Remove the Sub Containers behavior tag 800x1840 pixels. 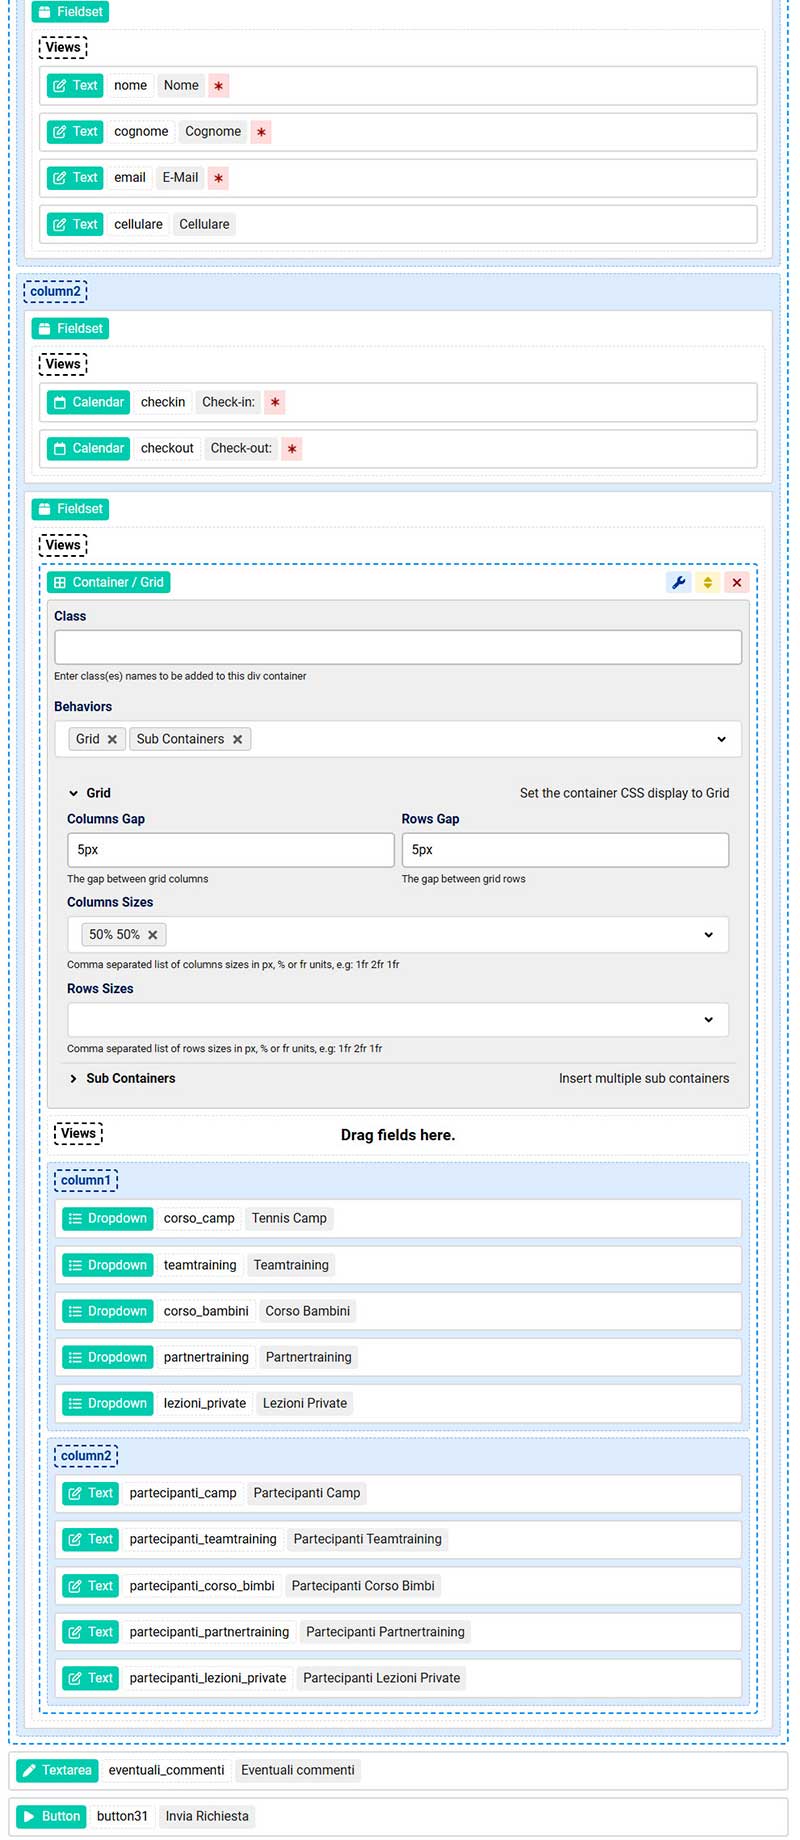pyautogui.click(x=237, y=740)
